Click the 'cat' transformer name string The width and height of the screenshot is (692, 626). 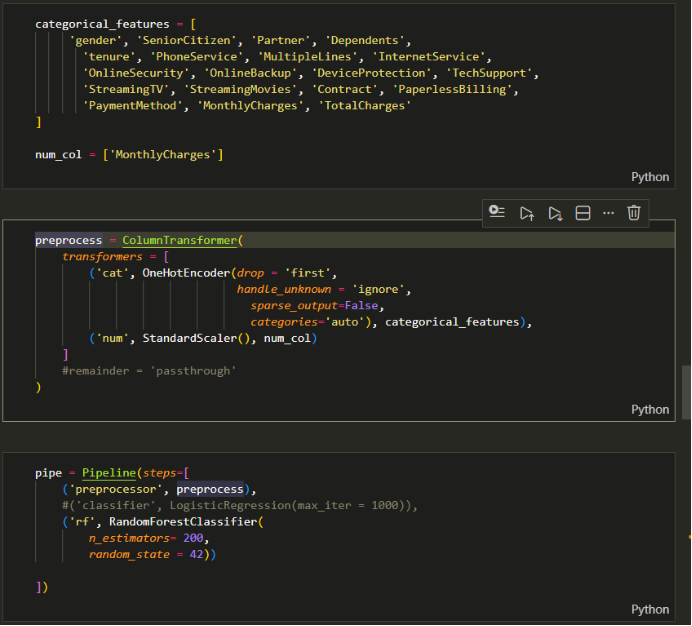[x=112, y=273]
